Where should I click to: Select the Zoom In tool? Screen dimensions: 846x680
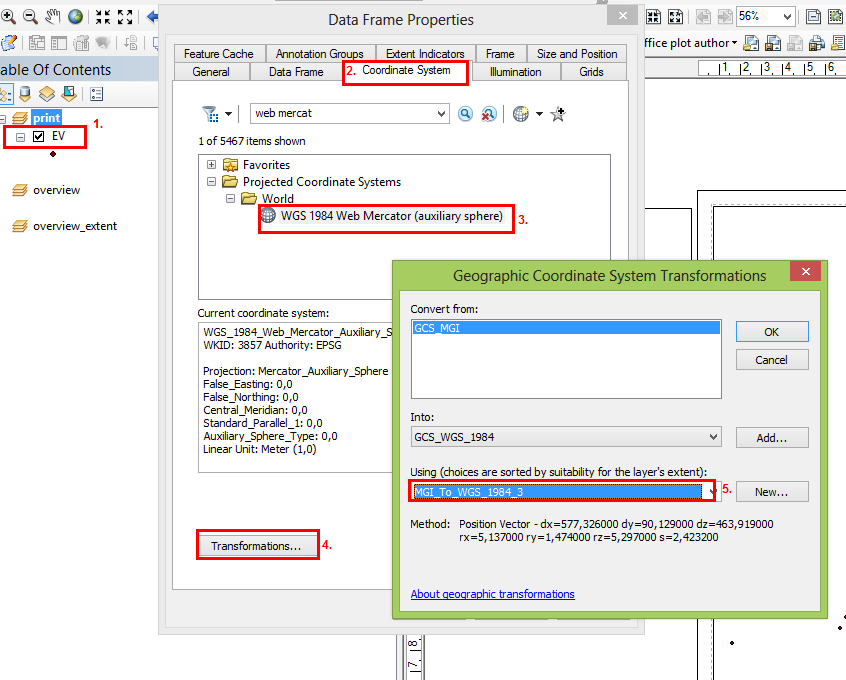pos(10,16)
